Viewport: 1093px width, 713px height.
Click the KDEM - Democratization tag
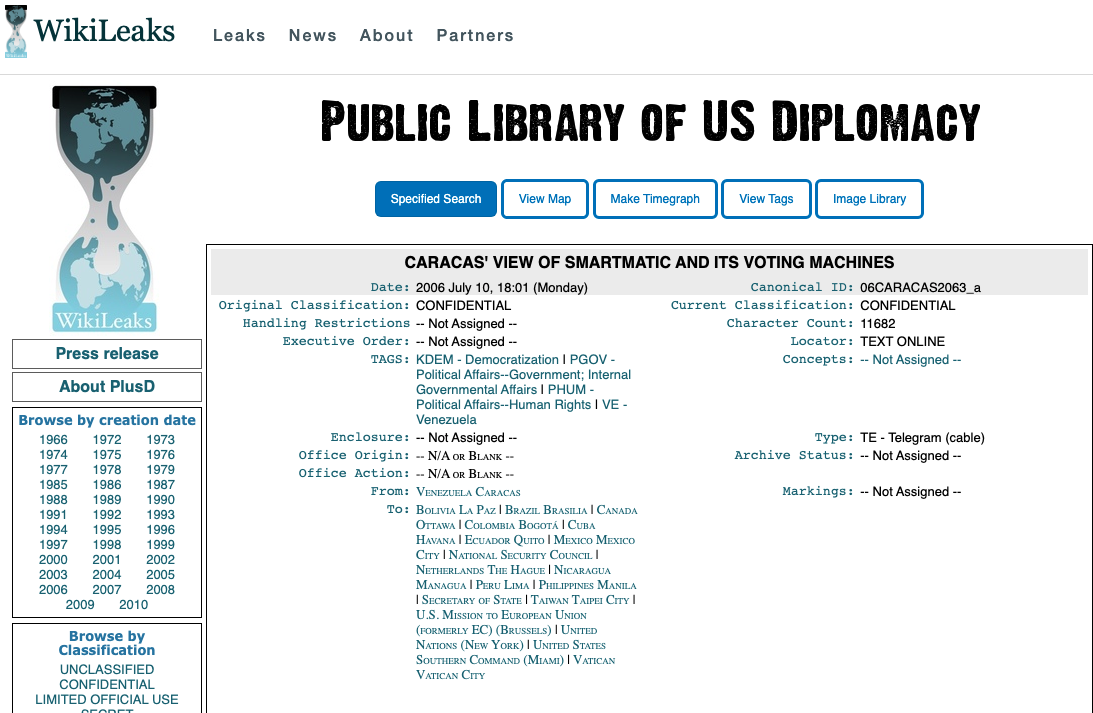[487, 360]
